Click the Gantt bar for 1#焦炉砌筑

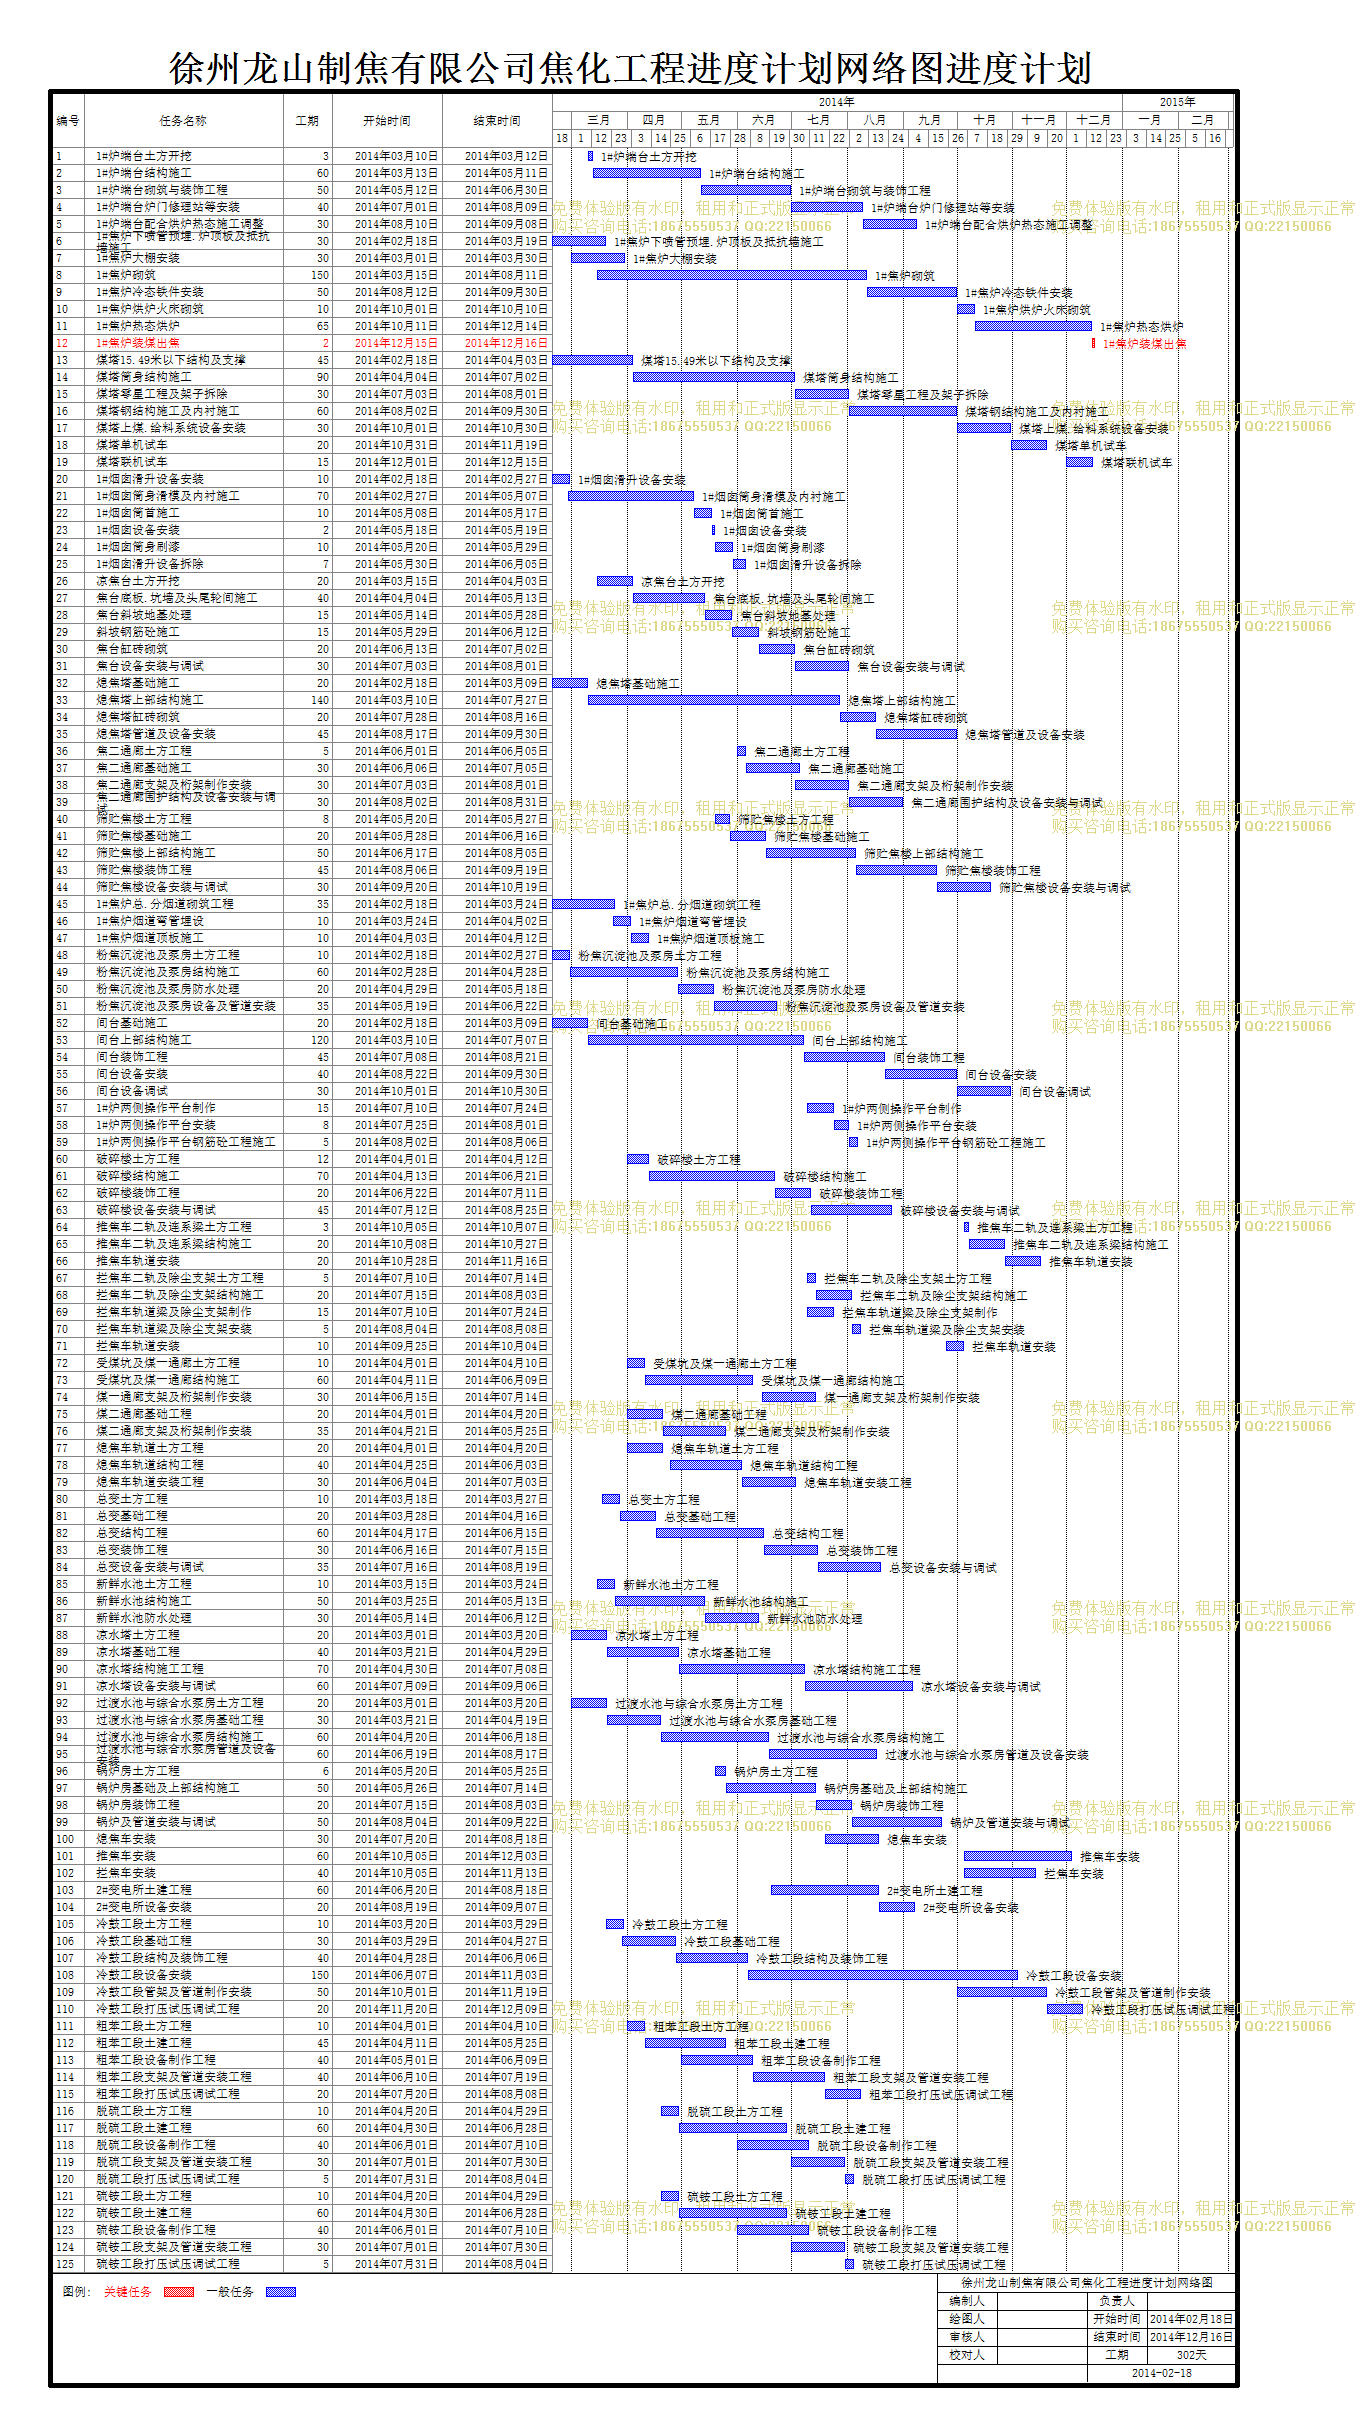point(731,275)
